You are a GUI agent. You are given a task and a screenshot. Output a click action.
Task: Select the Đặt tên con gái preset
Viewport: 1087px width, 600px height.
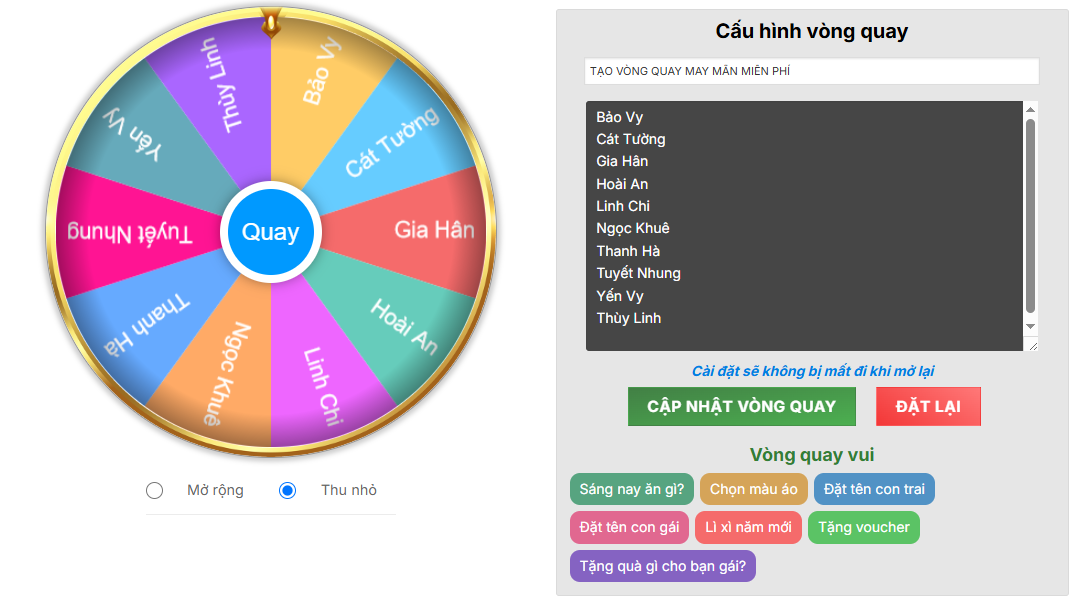pyautogui.click(x=629, y=527)
